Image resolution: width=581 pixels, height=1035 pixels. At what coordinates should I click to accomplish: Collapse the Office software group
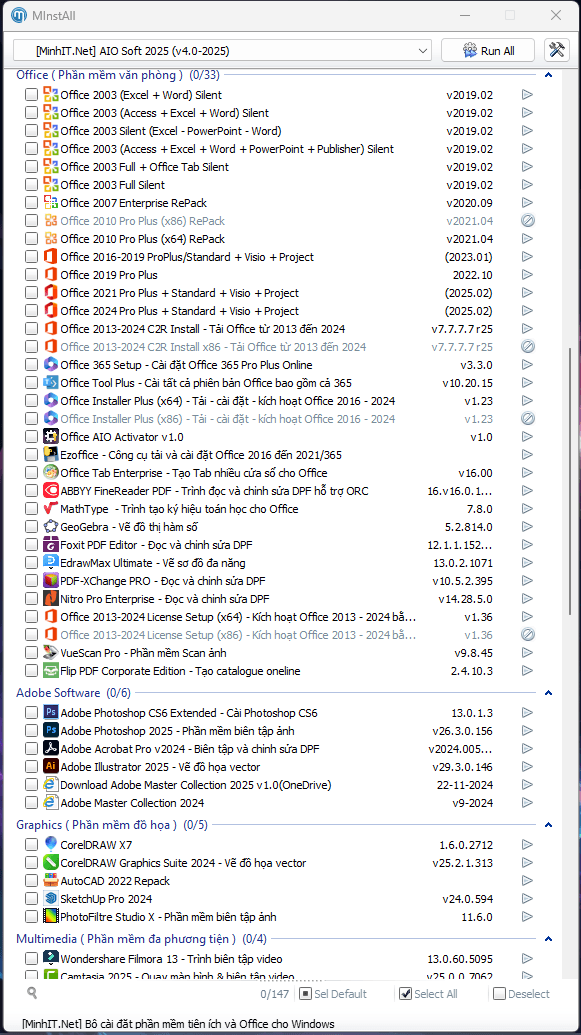[547, 75]
